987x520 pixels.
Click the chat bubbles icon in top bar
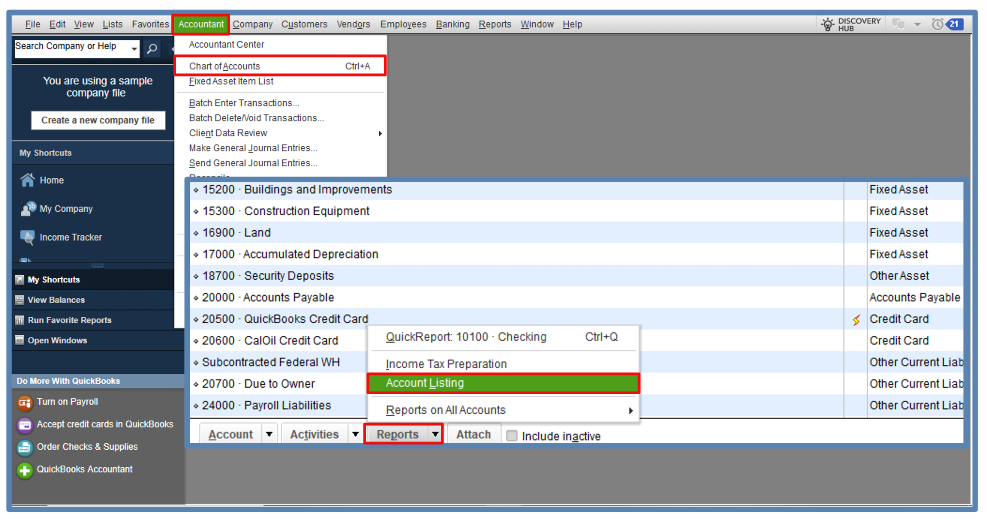898,24
